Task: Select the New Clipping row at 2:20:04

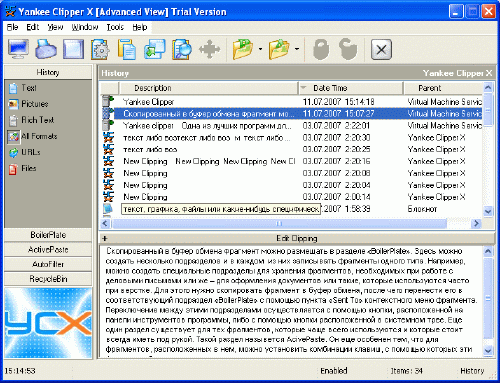Action: coord(292,185)
